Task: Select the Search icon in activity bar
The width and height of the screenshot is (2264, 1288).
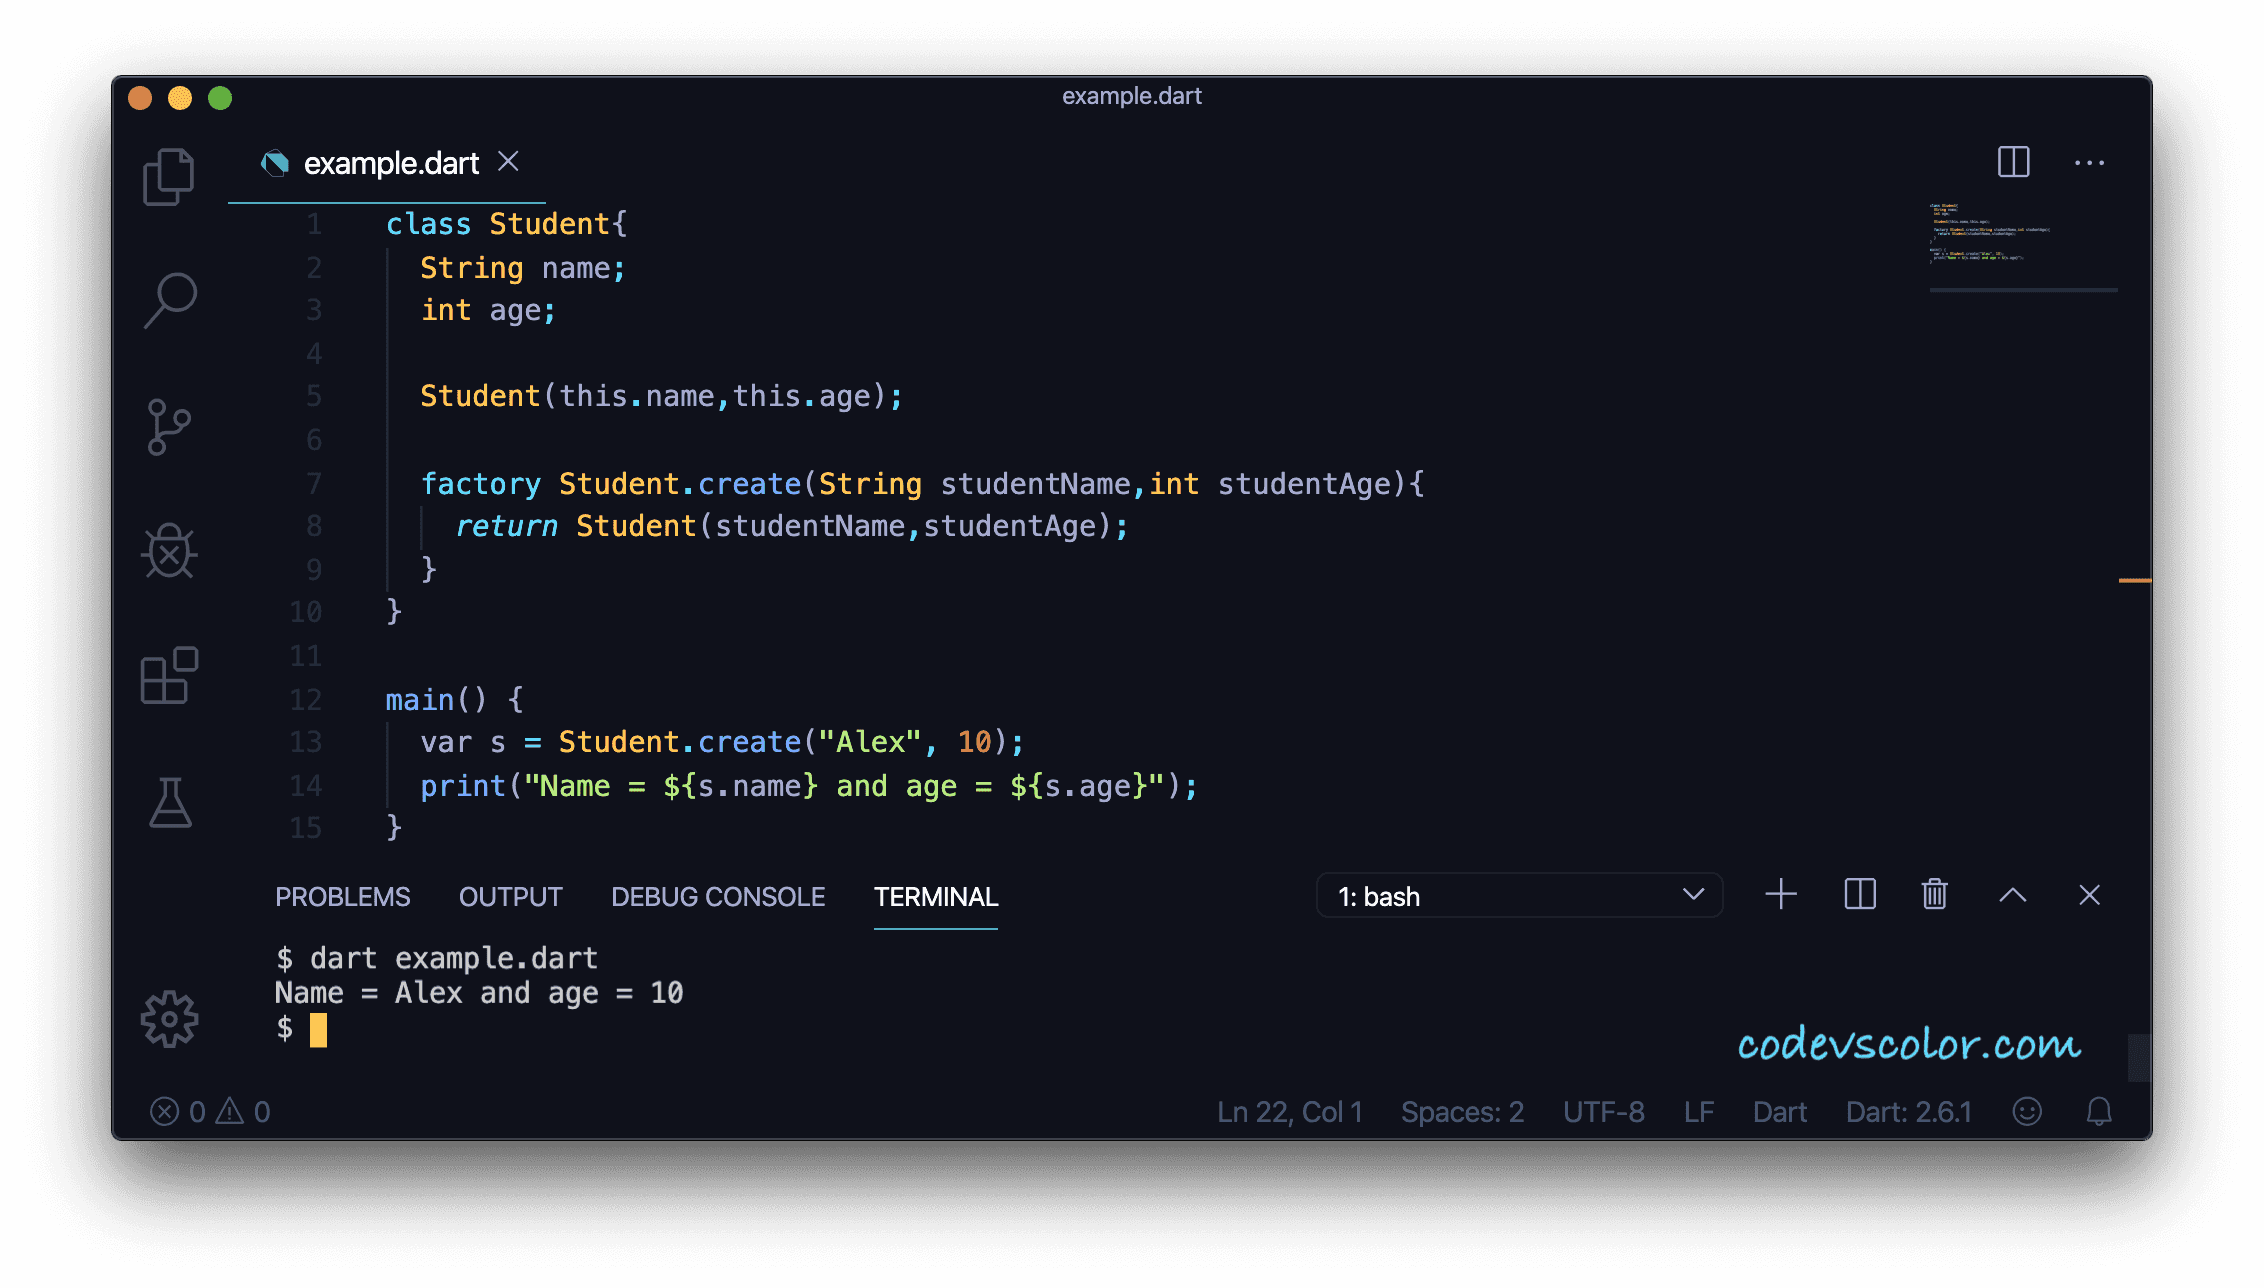Action: pyautogui.click(x=169, y=300)
